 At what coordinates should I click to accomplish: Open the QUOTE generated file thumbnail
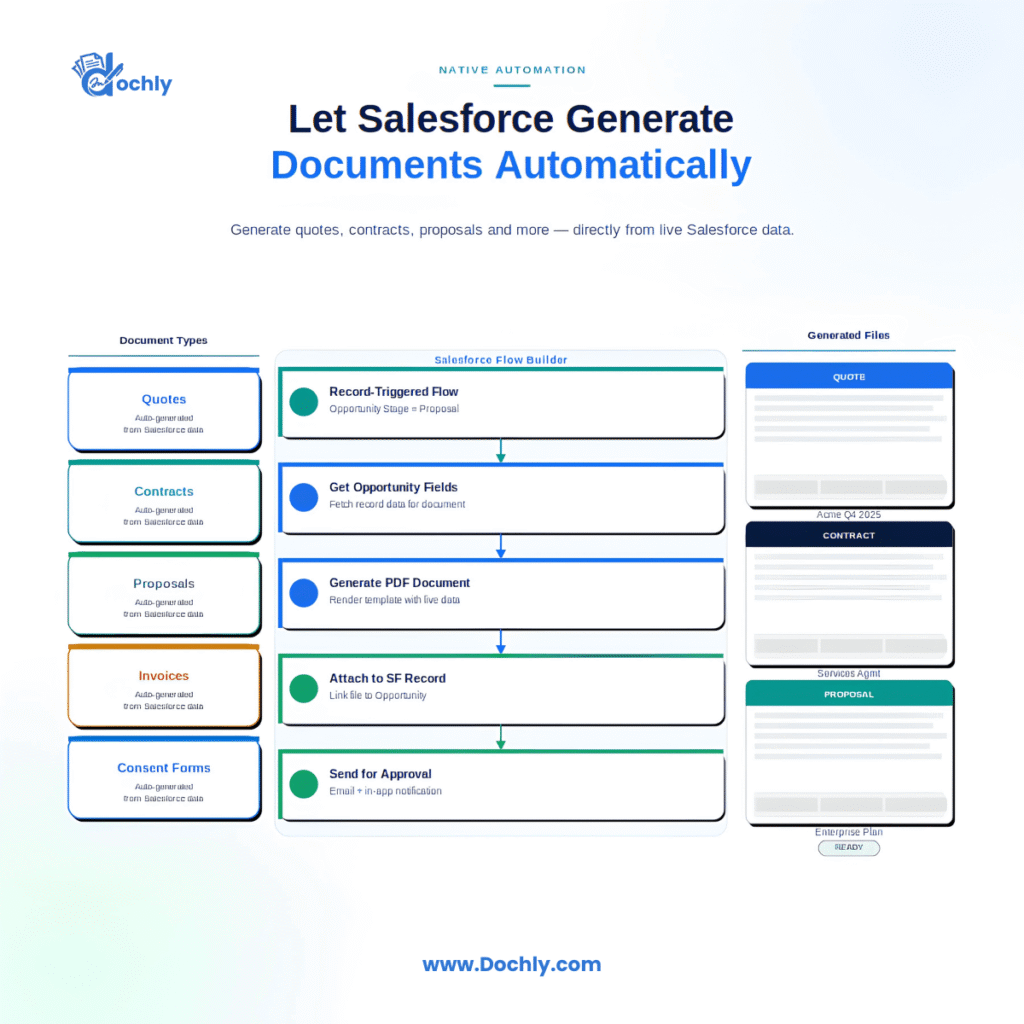click(849, 435)
